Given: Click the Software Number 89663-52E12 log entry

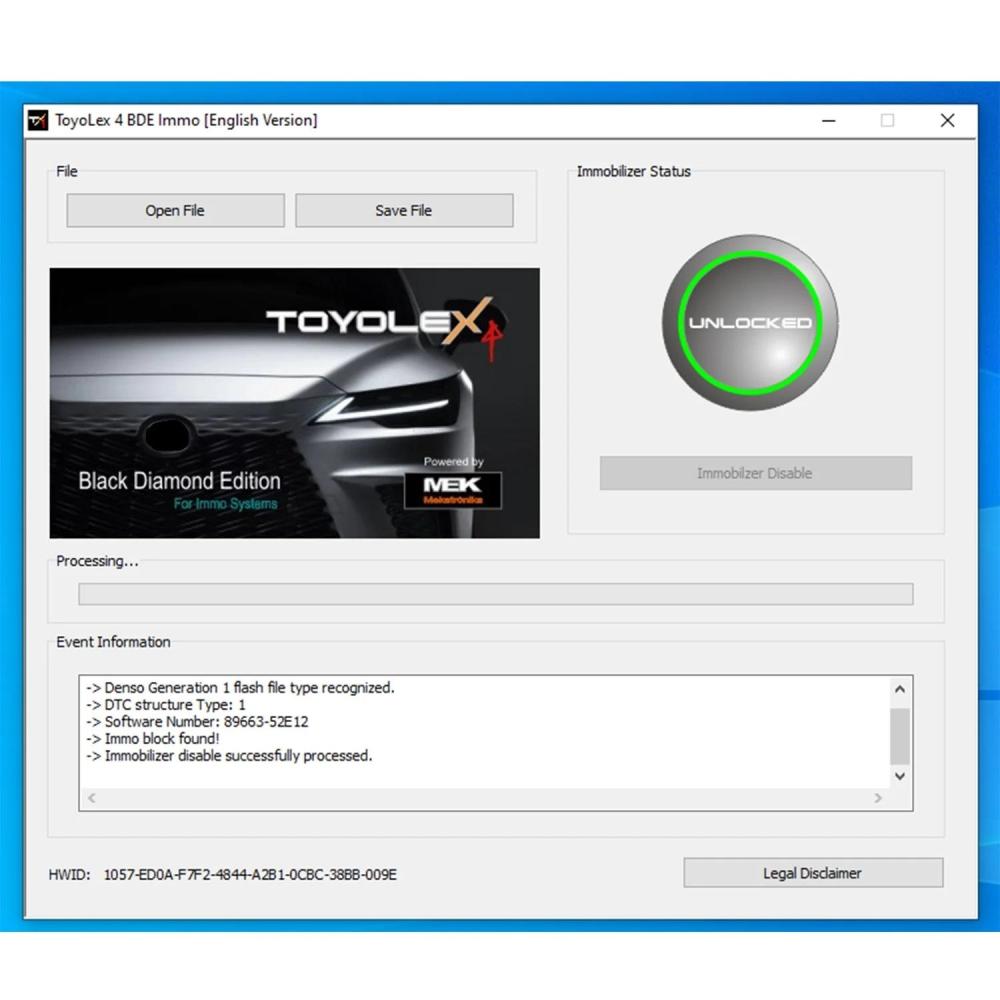Looking at the screenshot, I should (x=197, y=721).
